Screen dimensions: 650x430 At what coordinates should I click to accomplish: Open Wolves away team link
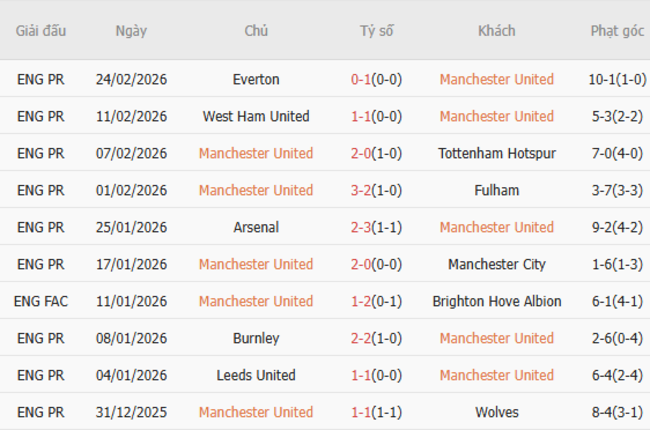[496, 412]
